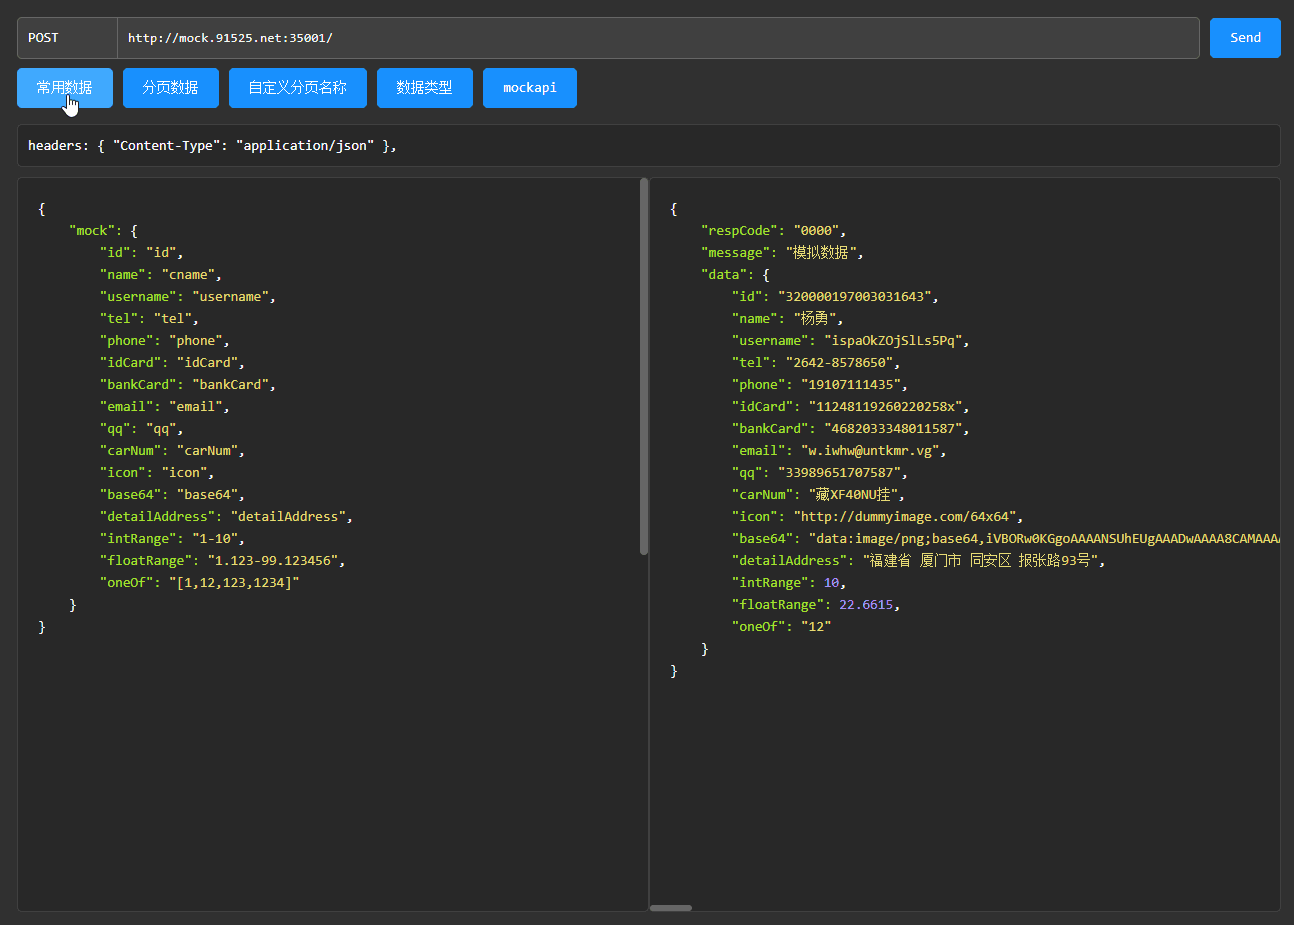Click the response base64 data:image/png value

1044,539
